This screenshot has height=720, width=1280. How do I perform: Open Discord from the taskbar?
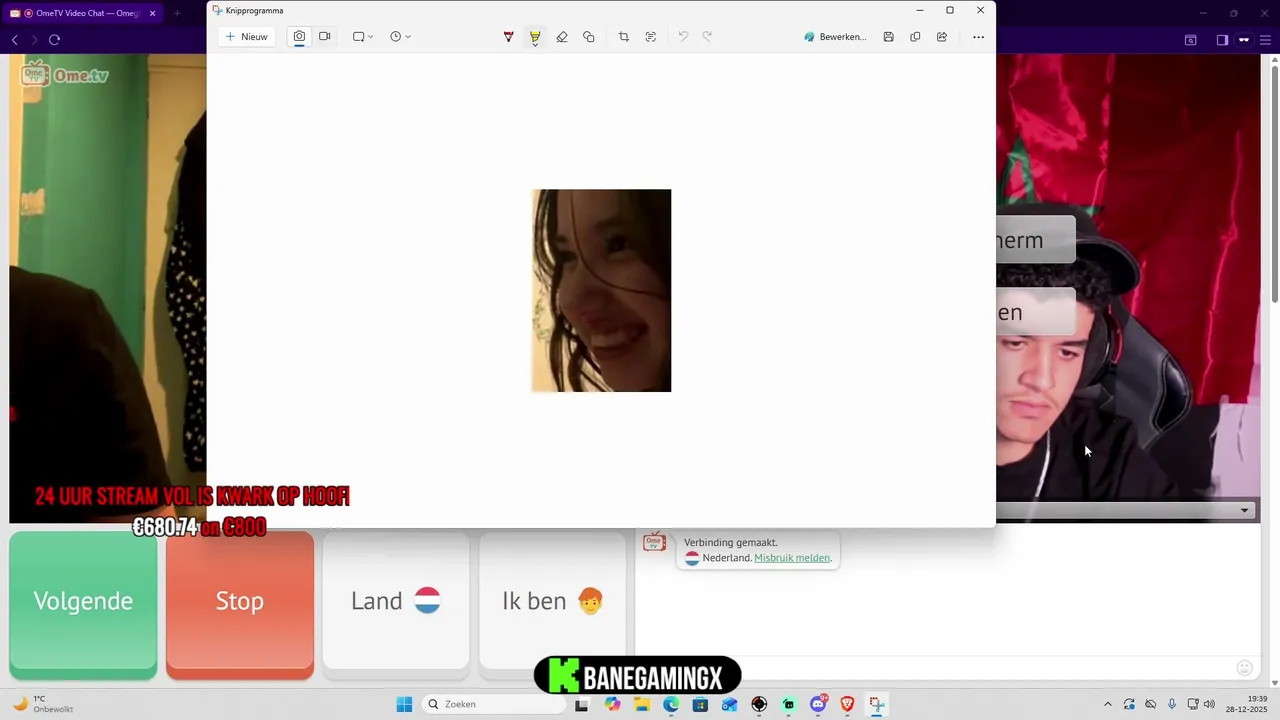point(818,704)
